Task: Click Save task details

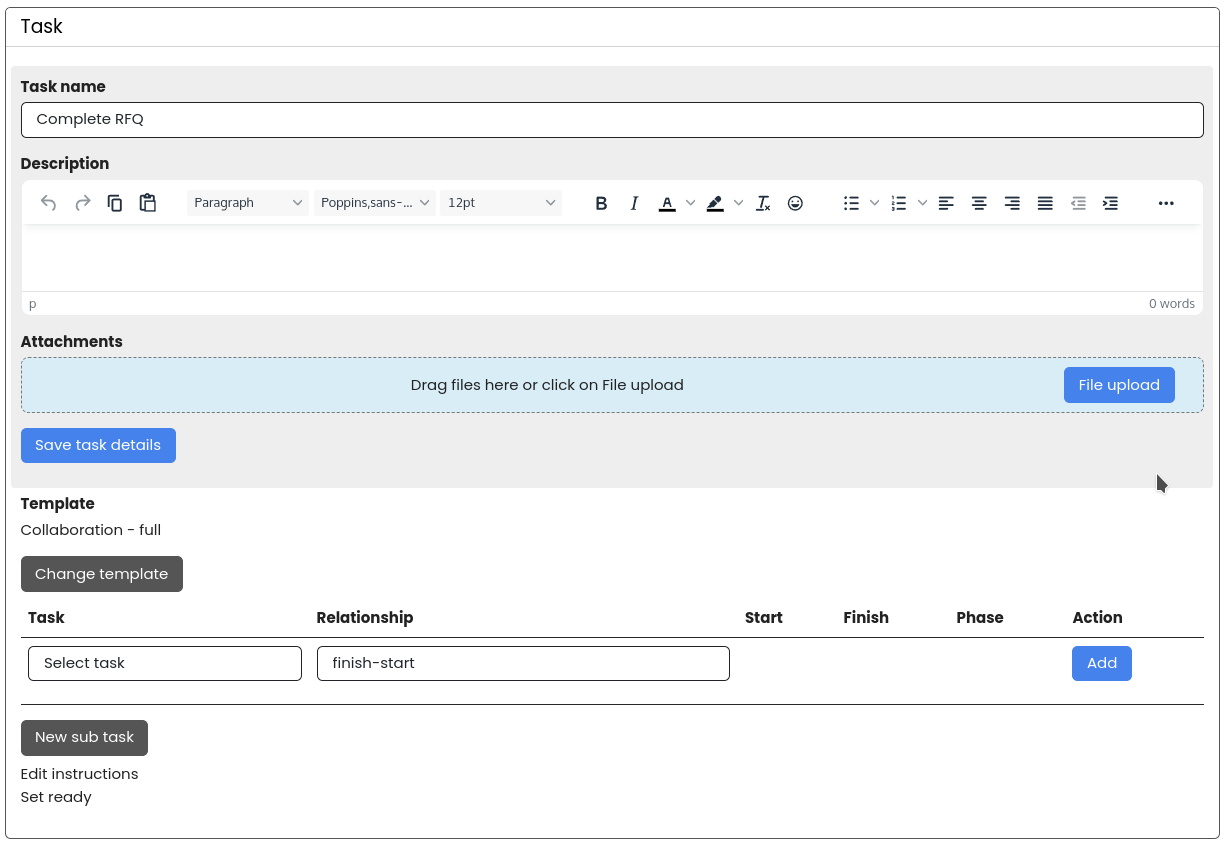Action: 98,445
